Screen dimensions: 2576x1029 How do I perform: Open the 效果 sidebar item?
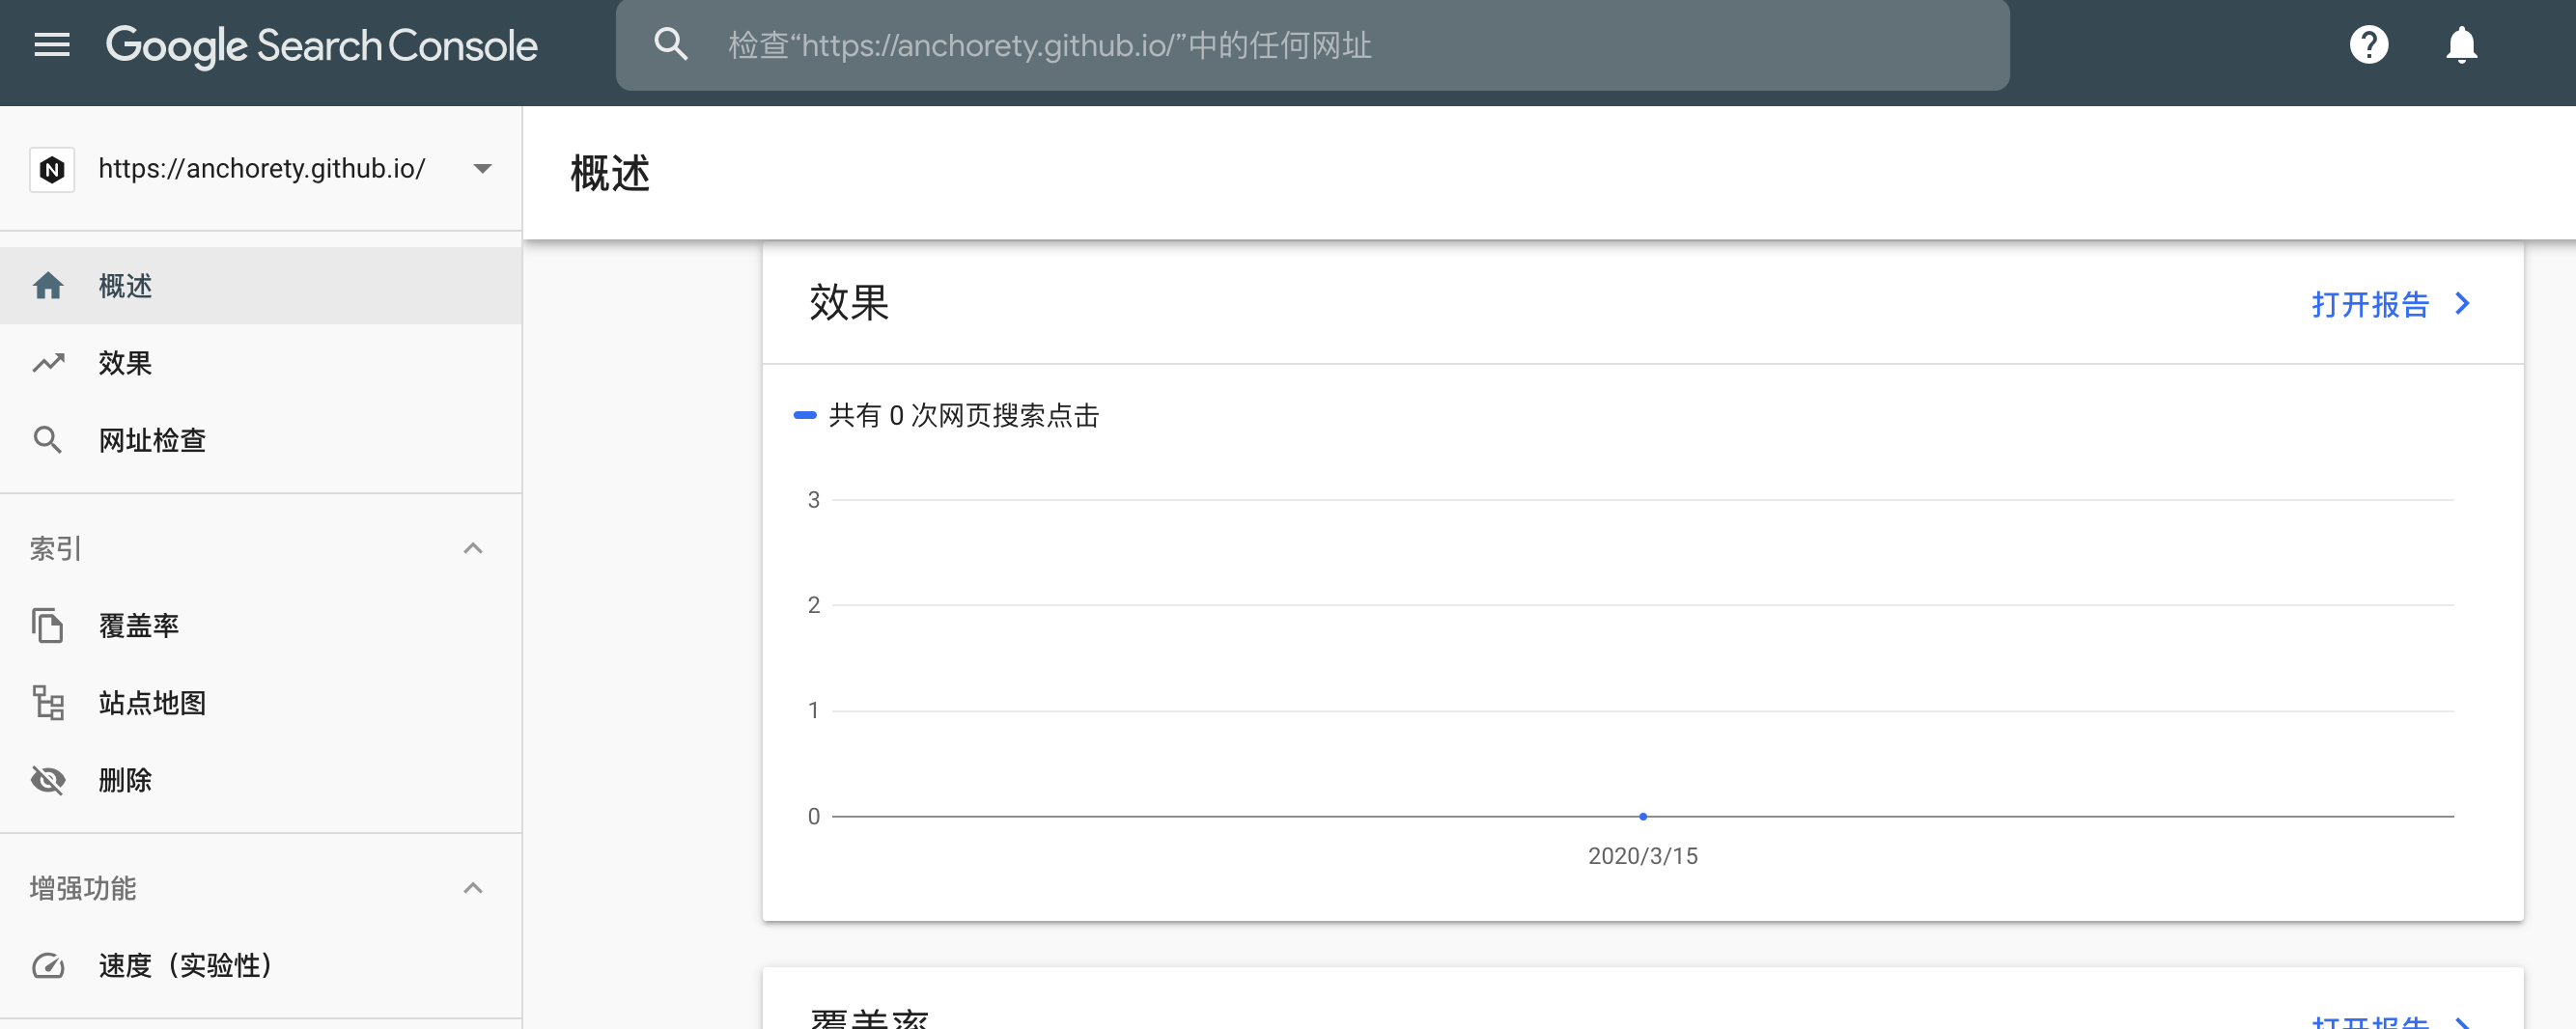pos(261,363)
